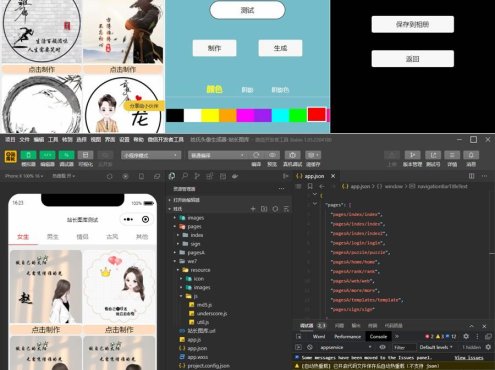Screen dimensions: 495x370
Task: Switch to Console devtools tab
Action: pyautogui.click(x=378, y=336)
